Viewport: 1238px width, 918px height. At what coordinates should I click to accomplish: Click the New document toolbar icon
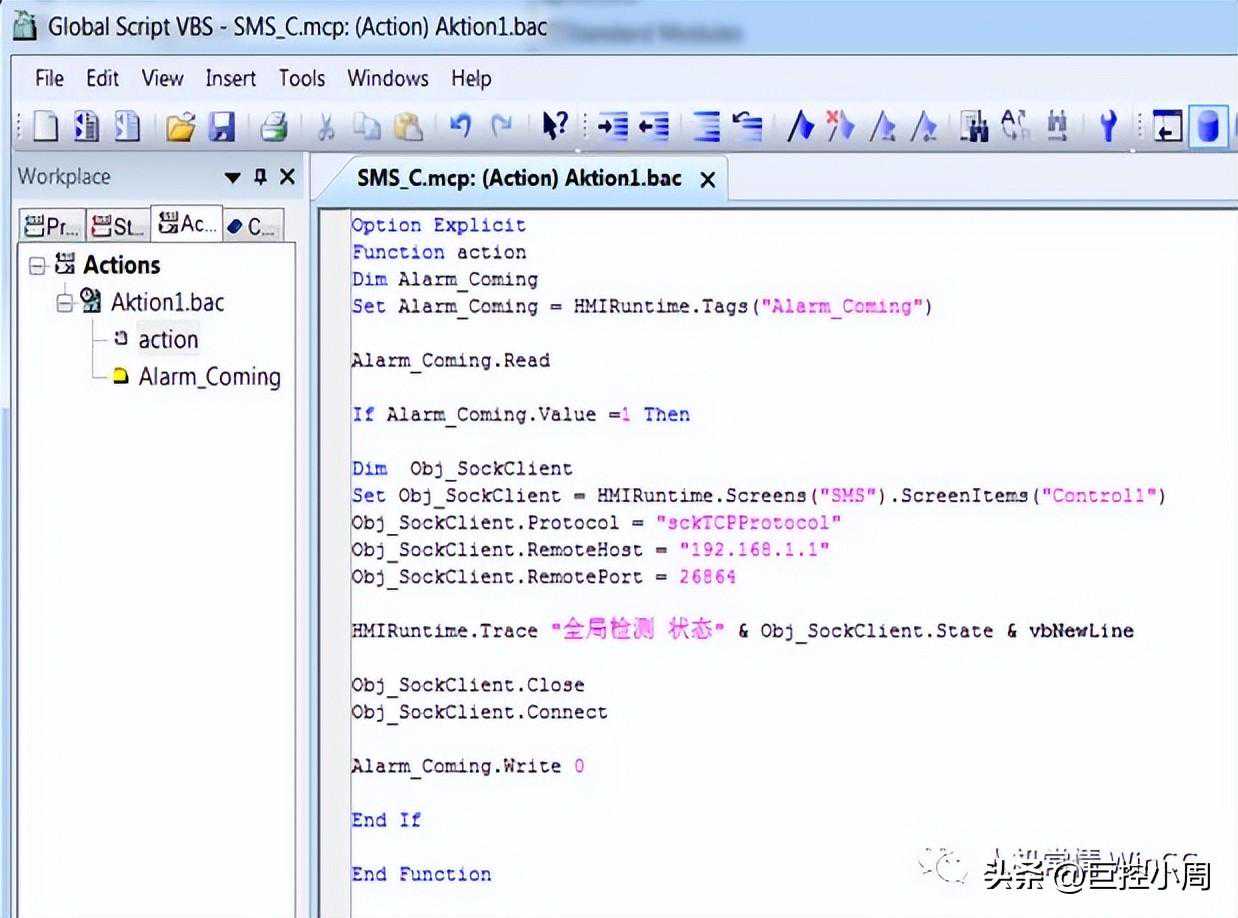(45, 127)
